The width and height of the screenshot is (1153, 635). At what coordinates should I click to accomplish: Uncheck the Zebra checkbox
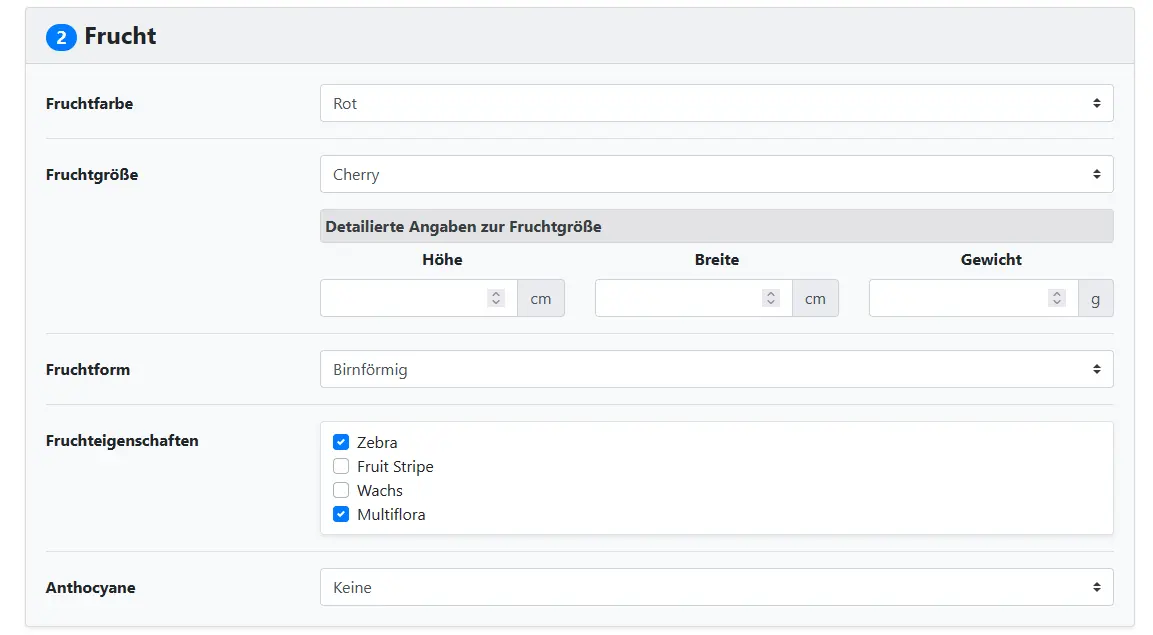(341, 442)
